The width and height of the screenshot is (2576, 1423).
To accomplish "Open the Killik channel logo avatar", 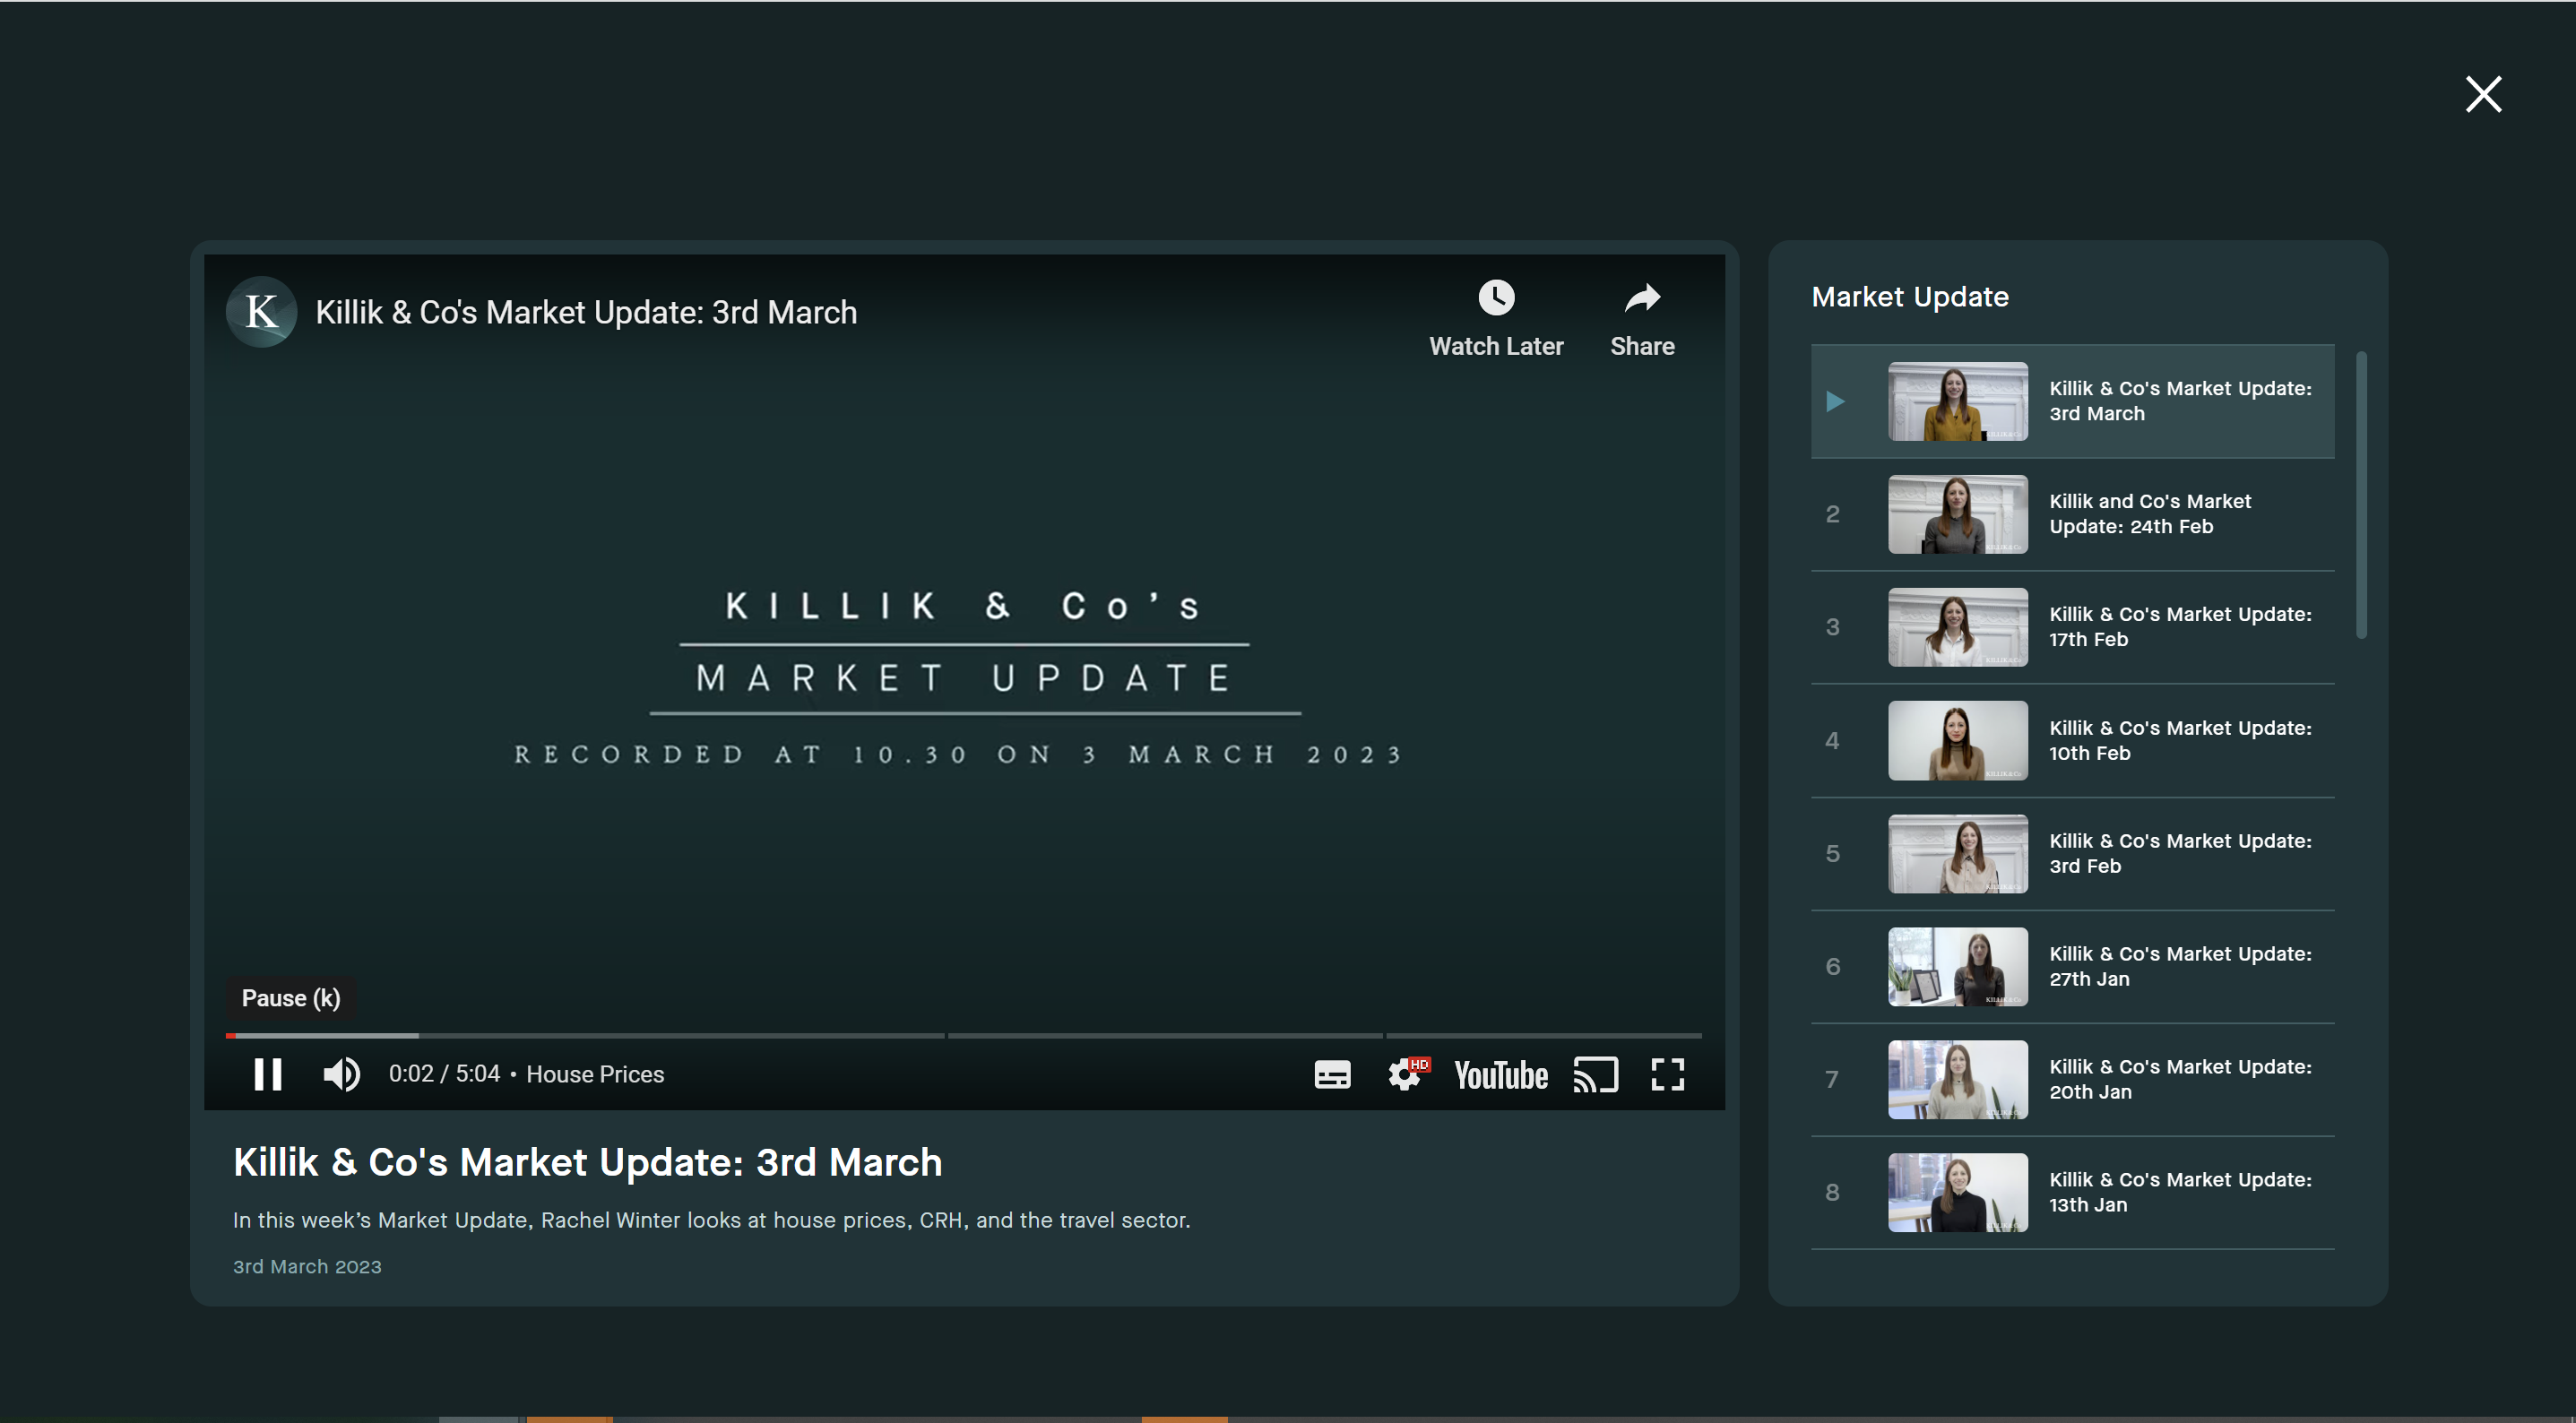I will (x=261, y=312).
